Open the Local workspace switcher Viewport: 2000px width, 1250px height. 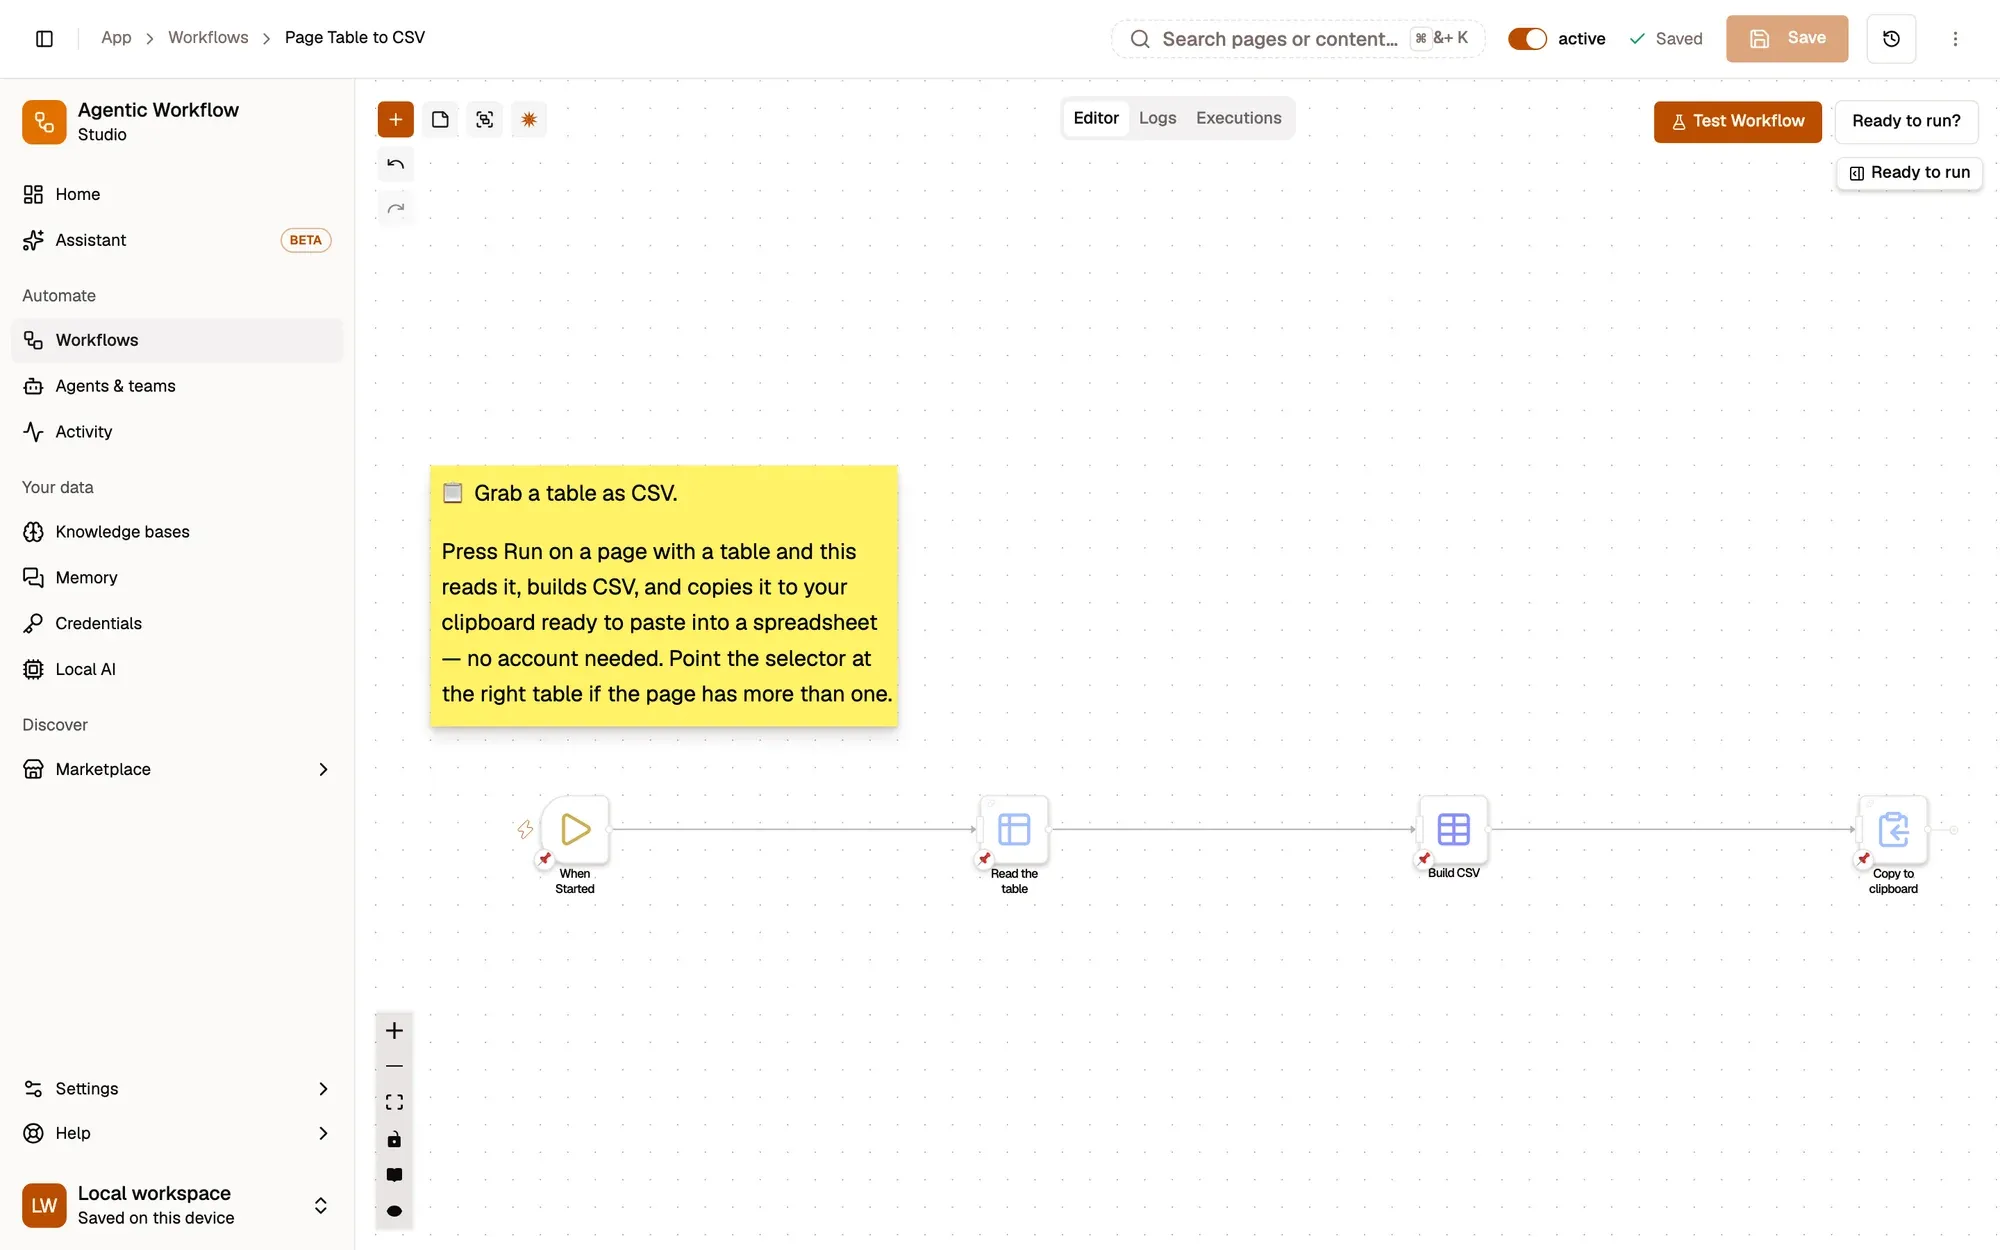pyautogui.click(x=177, y=1205)
